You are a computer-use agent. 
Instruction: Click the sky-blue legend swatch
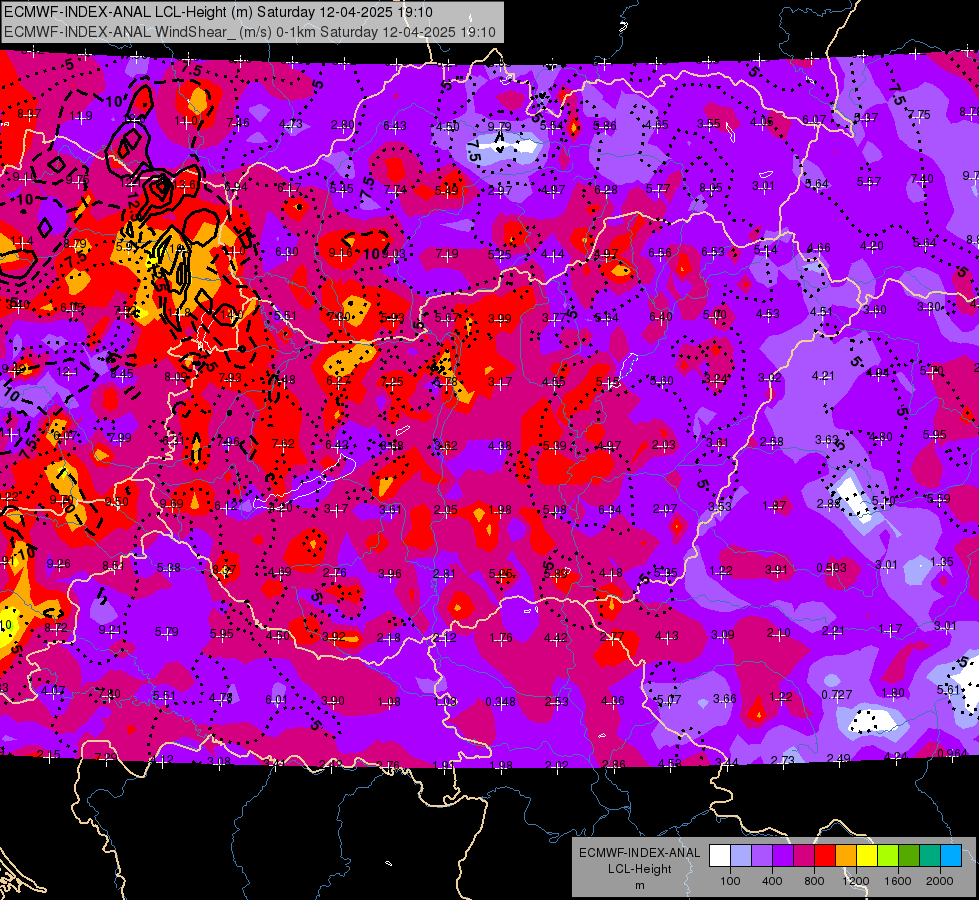[951, 856]
